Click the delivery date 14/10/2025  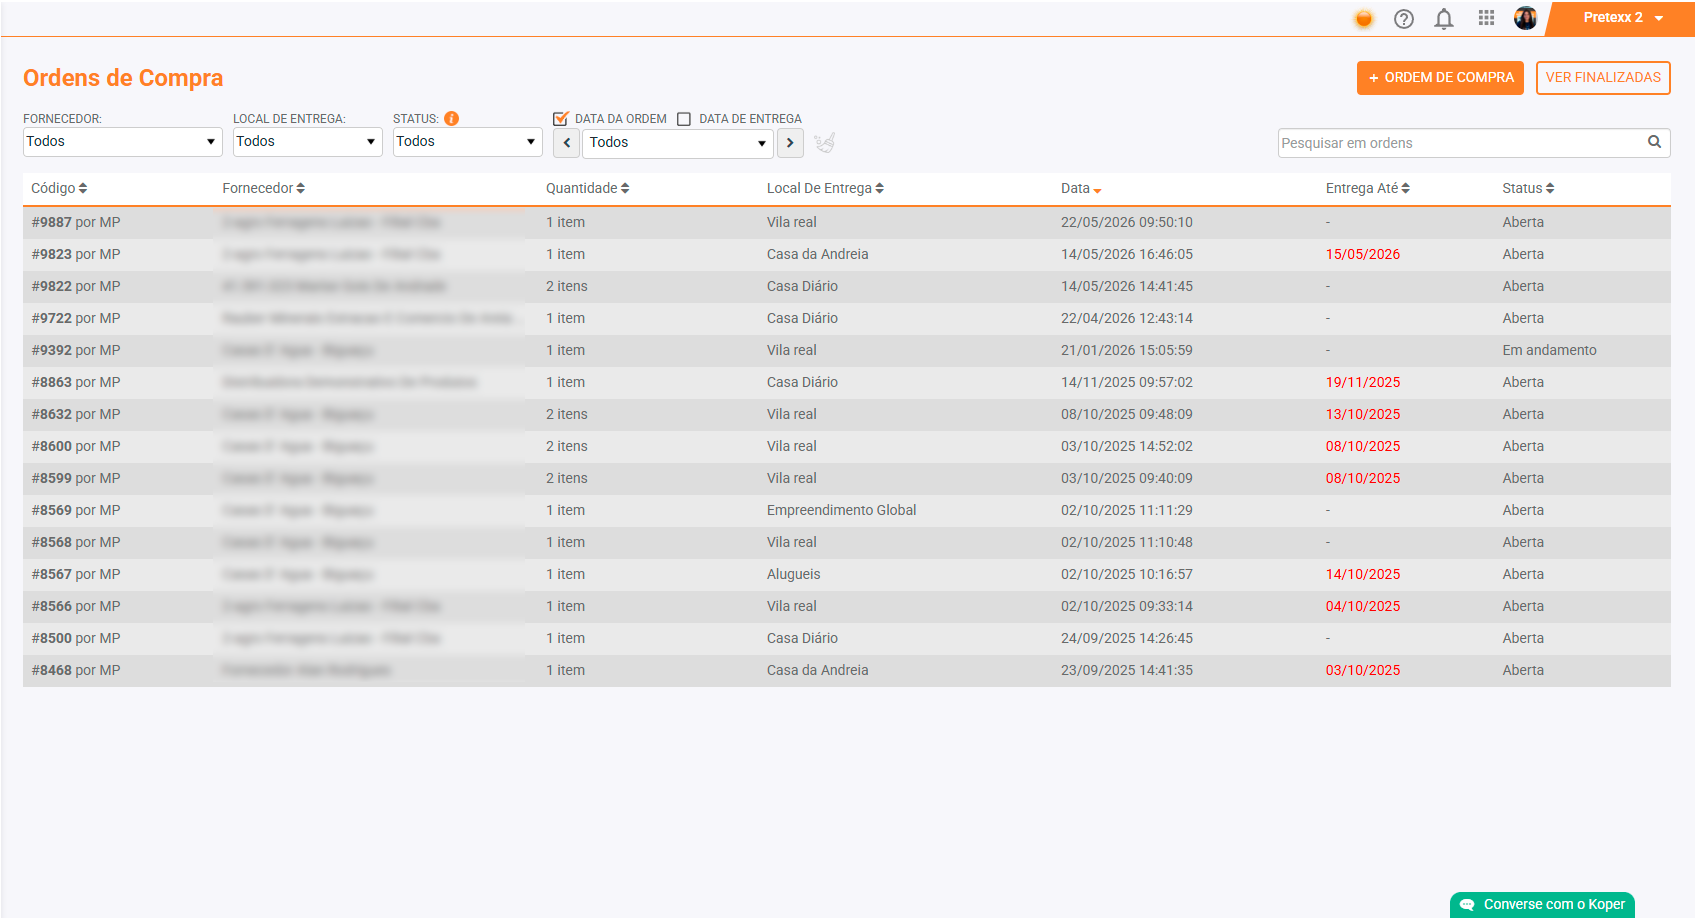click(x=1363, y=574)
